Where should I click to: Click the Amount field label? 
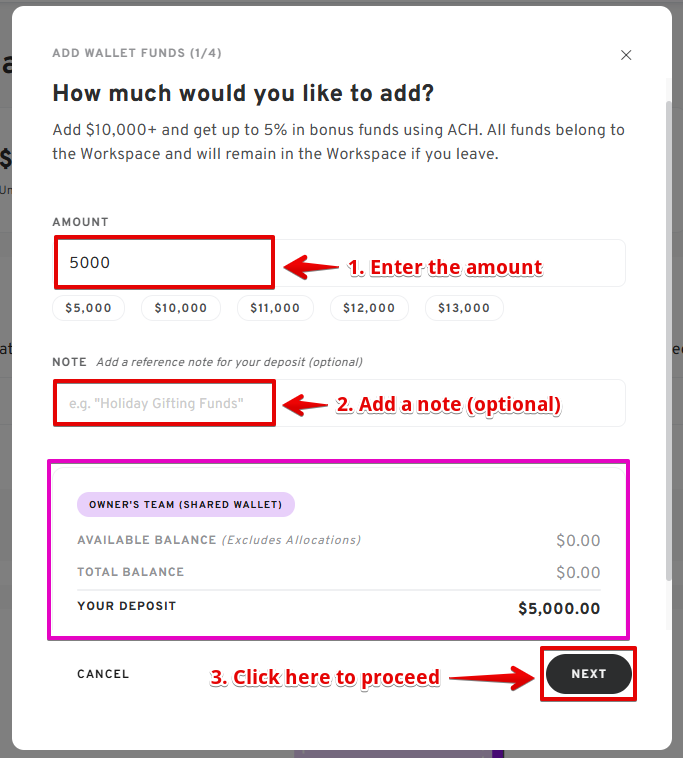[x=80, y=222]
